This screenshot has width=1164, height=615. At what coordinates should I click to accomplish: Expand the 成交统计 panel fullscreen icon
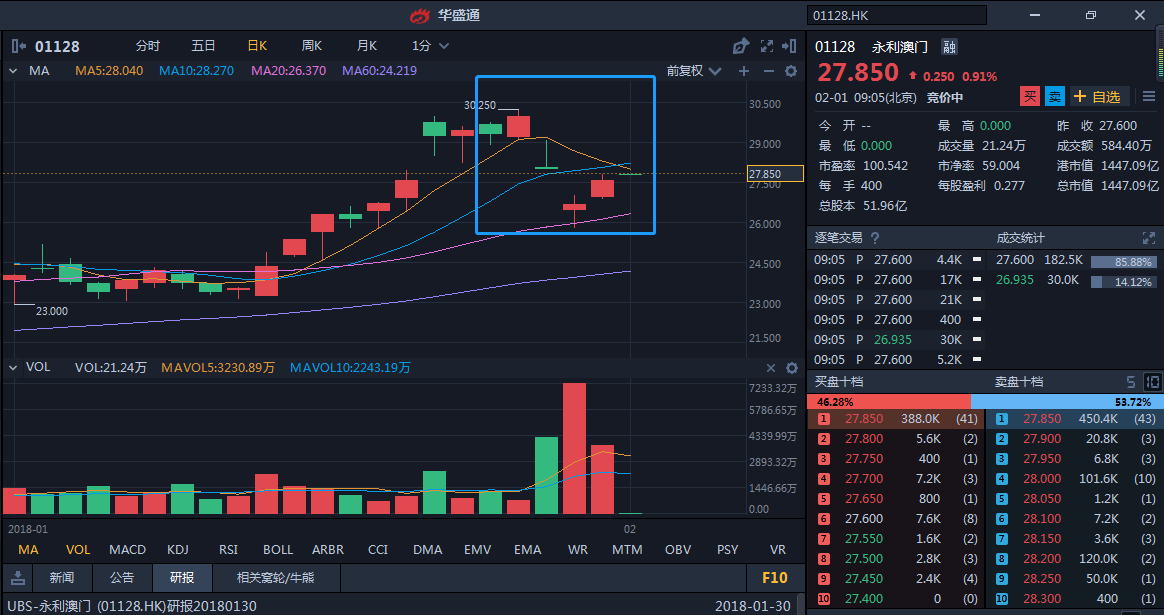1148,238
